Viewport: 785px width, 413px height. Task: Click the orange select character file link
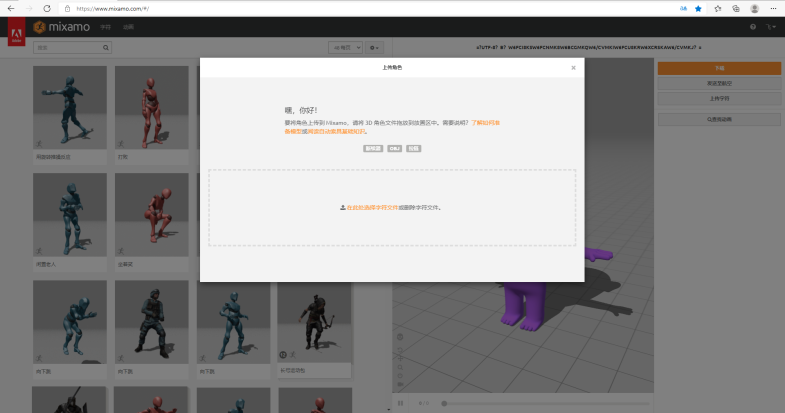tap(372, 208)
